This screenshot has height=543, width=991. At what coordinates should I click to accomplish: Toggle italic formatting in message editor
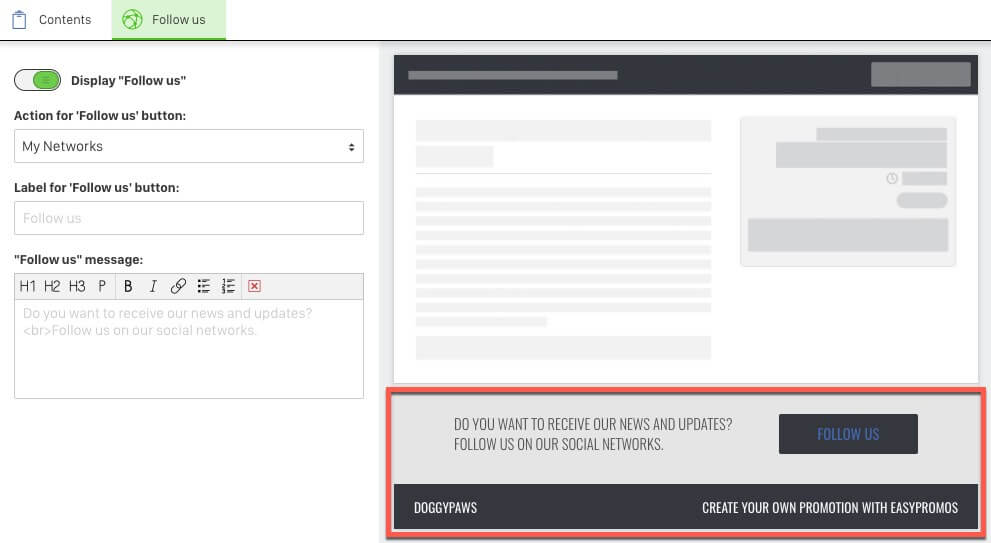[153, 286]
